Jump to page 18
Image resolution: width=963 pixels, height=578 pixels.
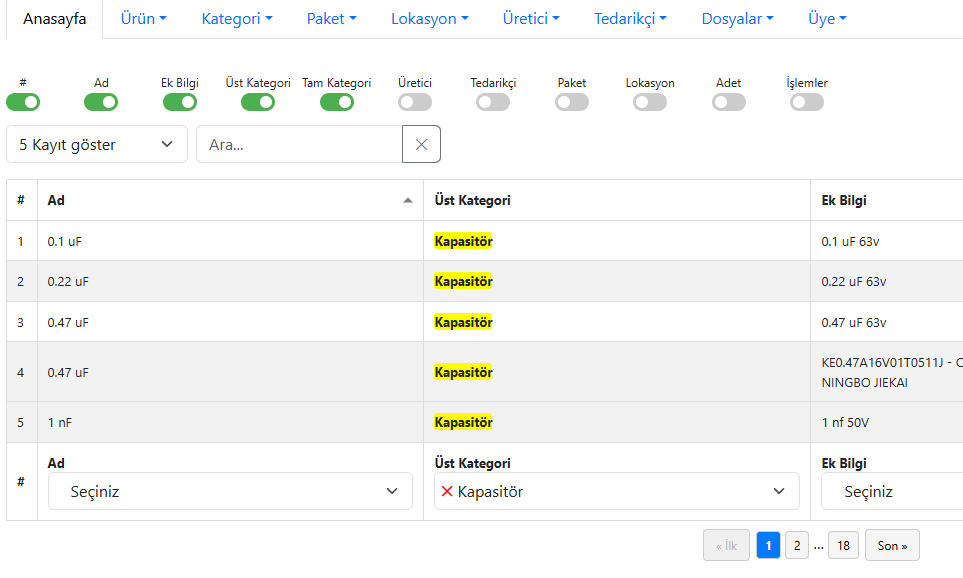(843, 545)
